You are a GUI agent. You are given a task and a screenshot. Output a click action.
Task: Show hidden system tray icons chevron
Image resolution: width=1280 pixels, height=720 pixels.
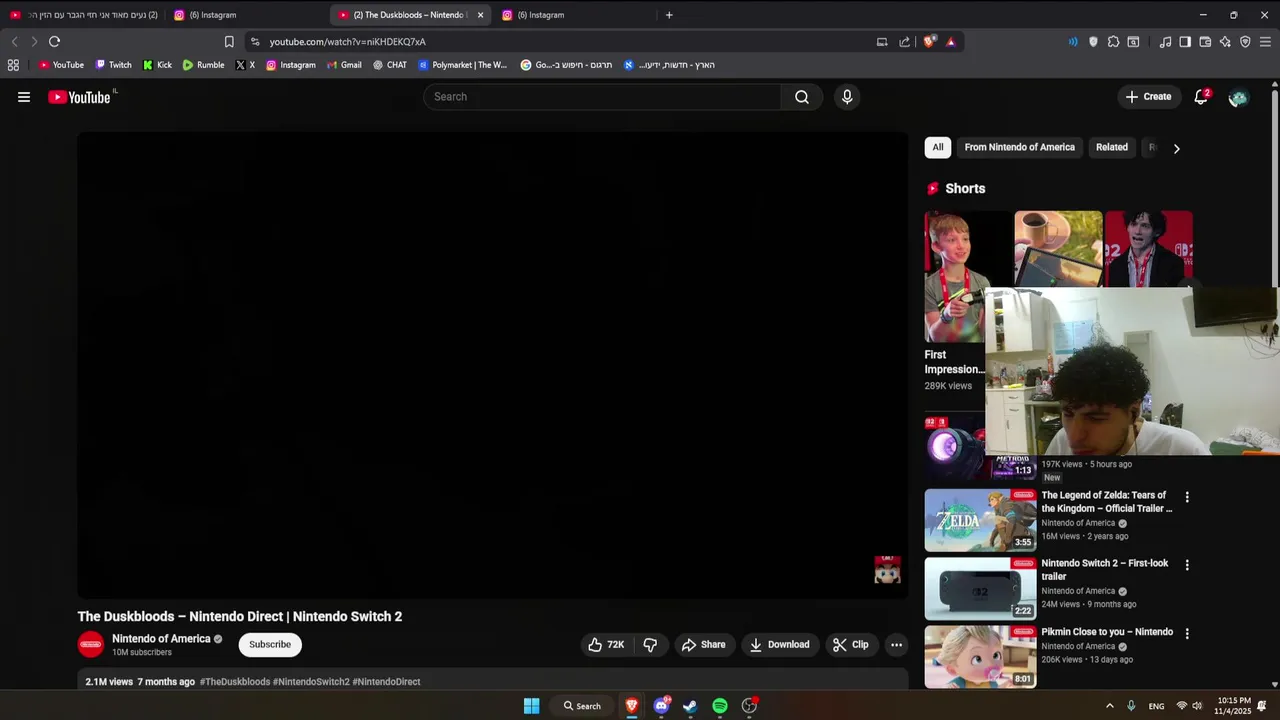click(1109, 706)
